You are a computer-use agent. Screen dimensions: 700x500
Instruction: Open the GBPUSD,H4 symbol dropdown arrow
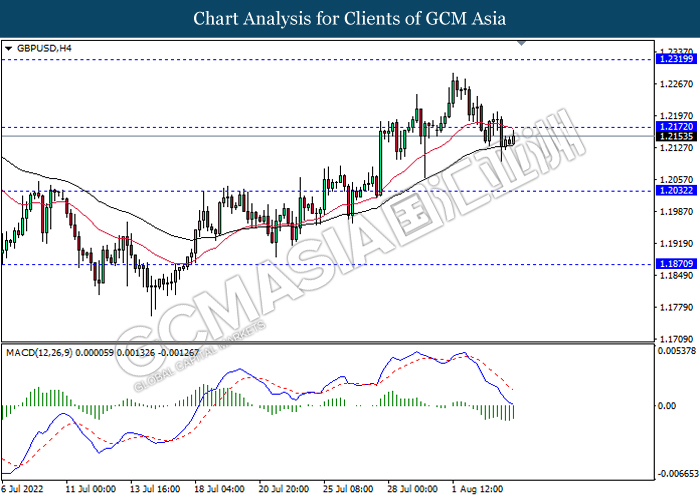pos(8,49)
